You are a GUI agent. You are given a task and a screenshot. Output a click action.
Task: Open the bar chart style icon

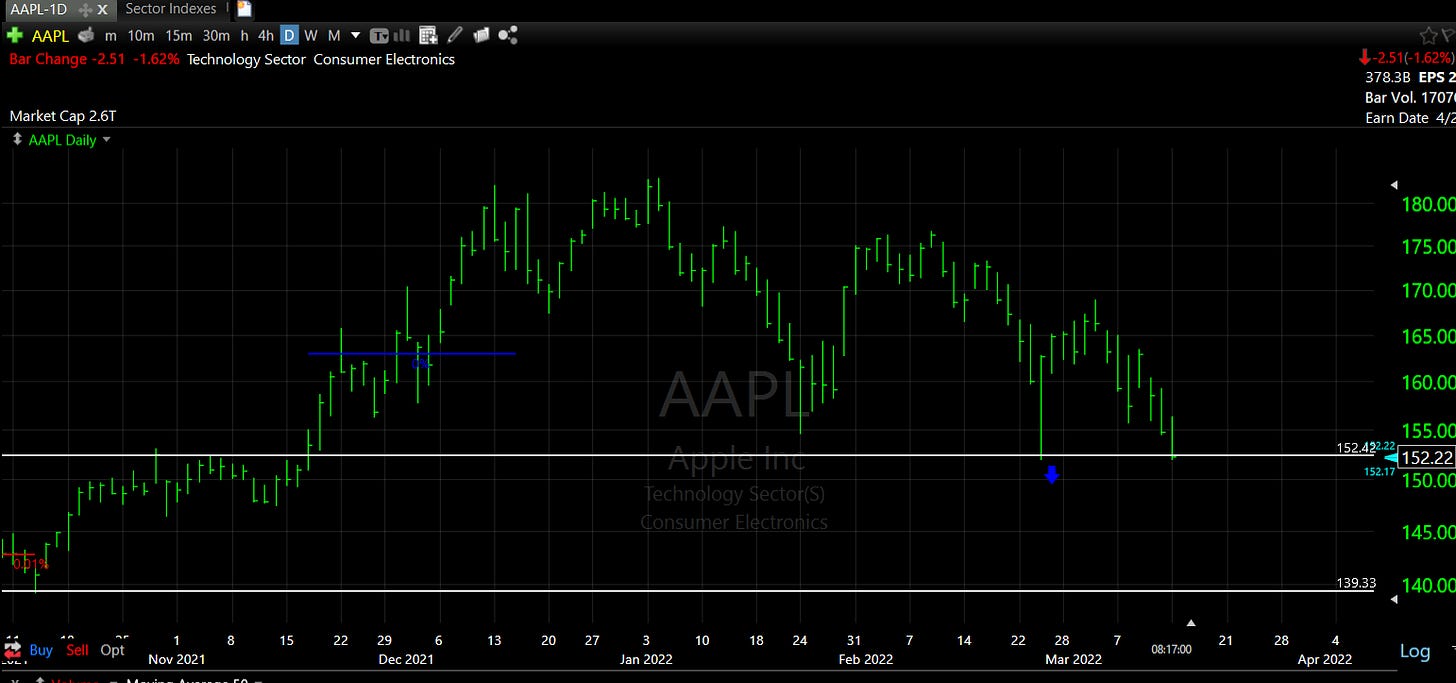pyautogui.click(x=404, y=36)
